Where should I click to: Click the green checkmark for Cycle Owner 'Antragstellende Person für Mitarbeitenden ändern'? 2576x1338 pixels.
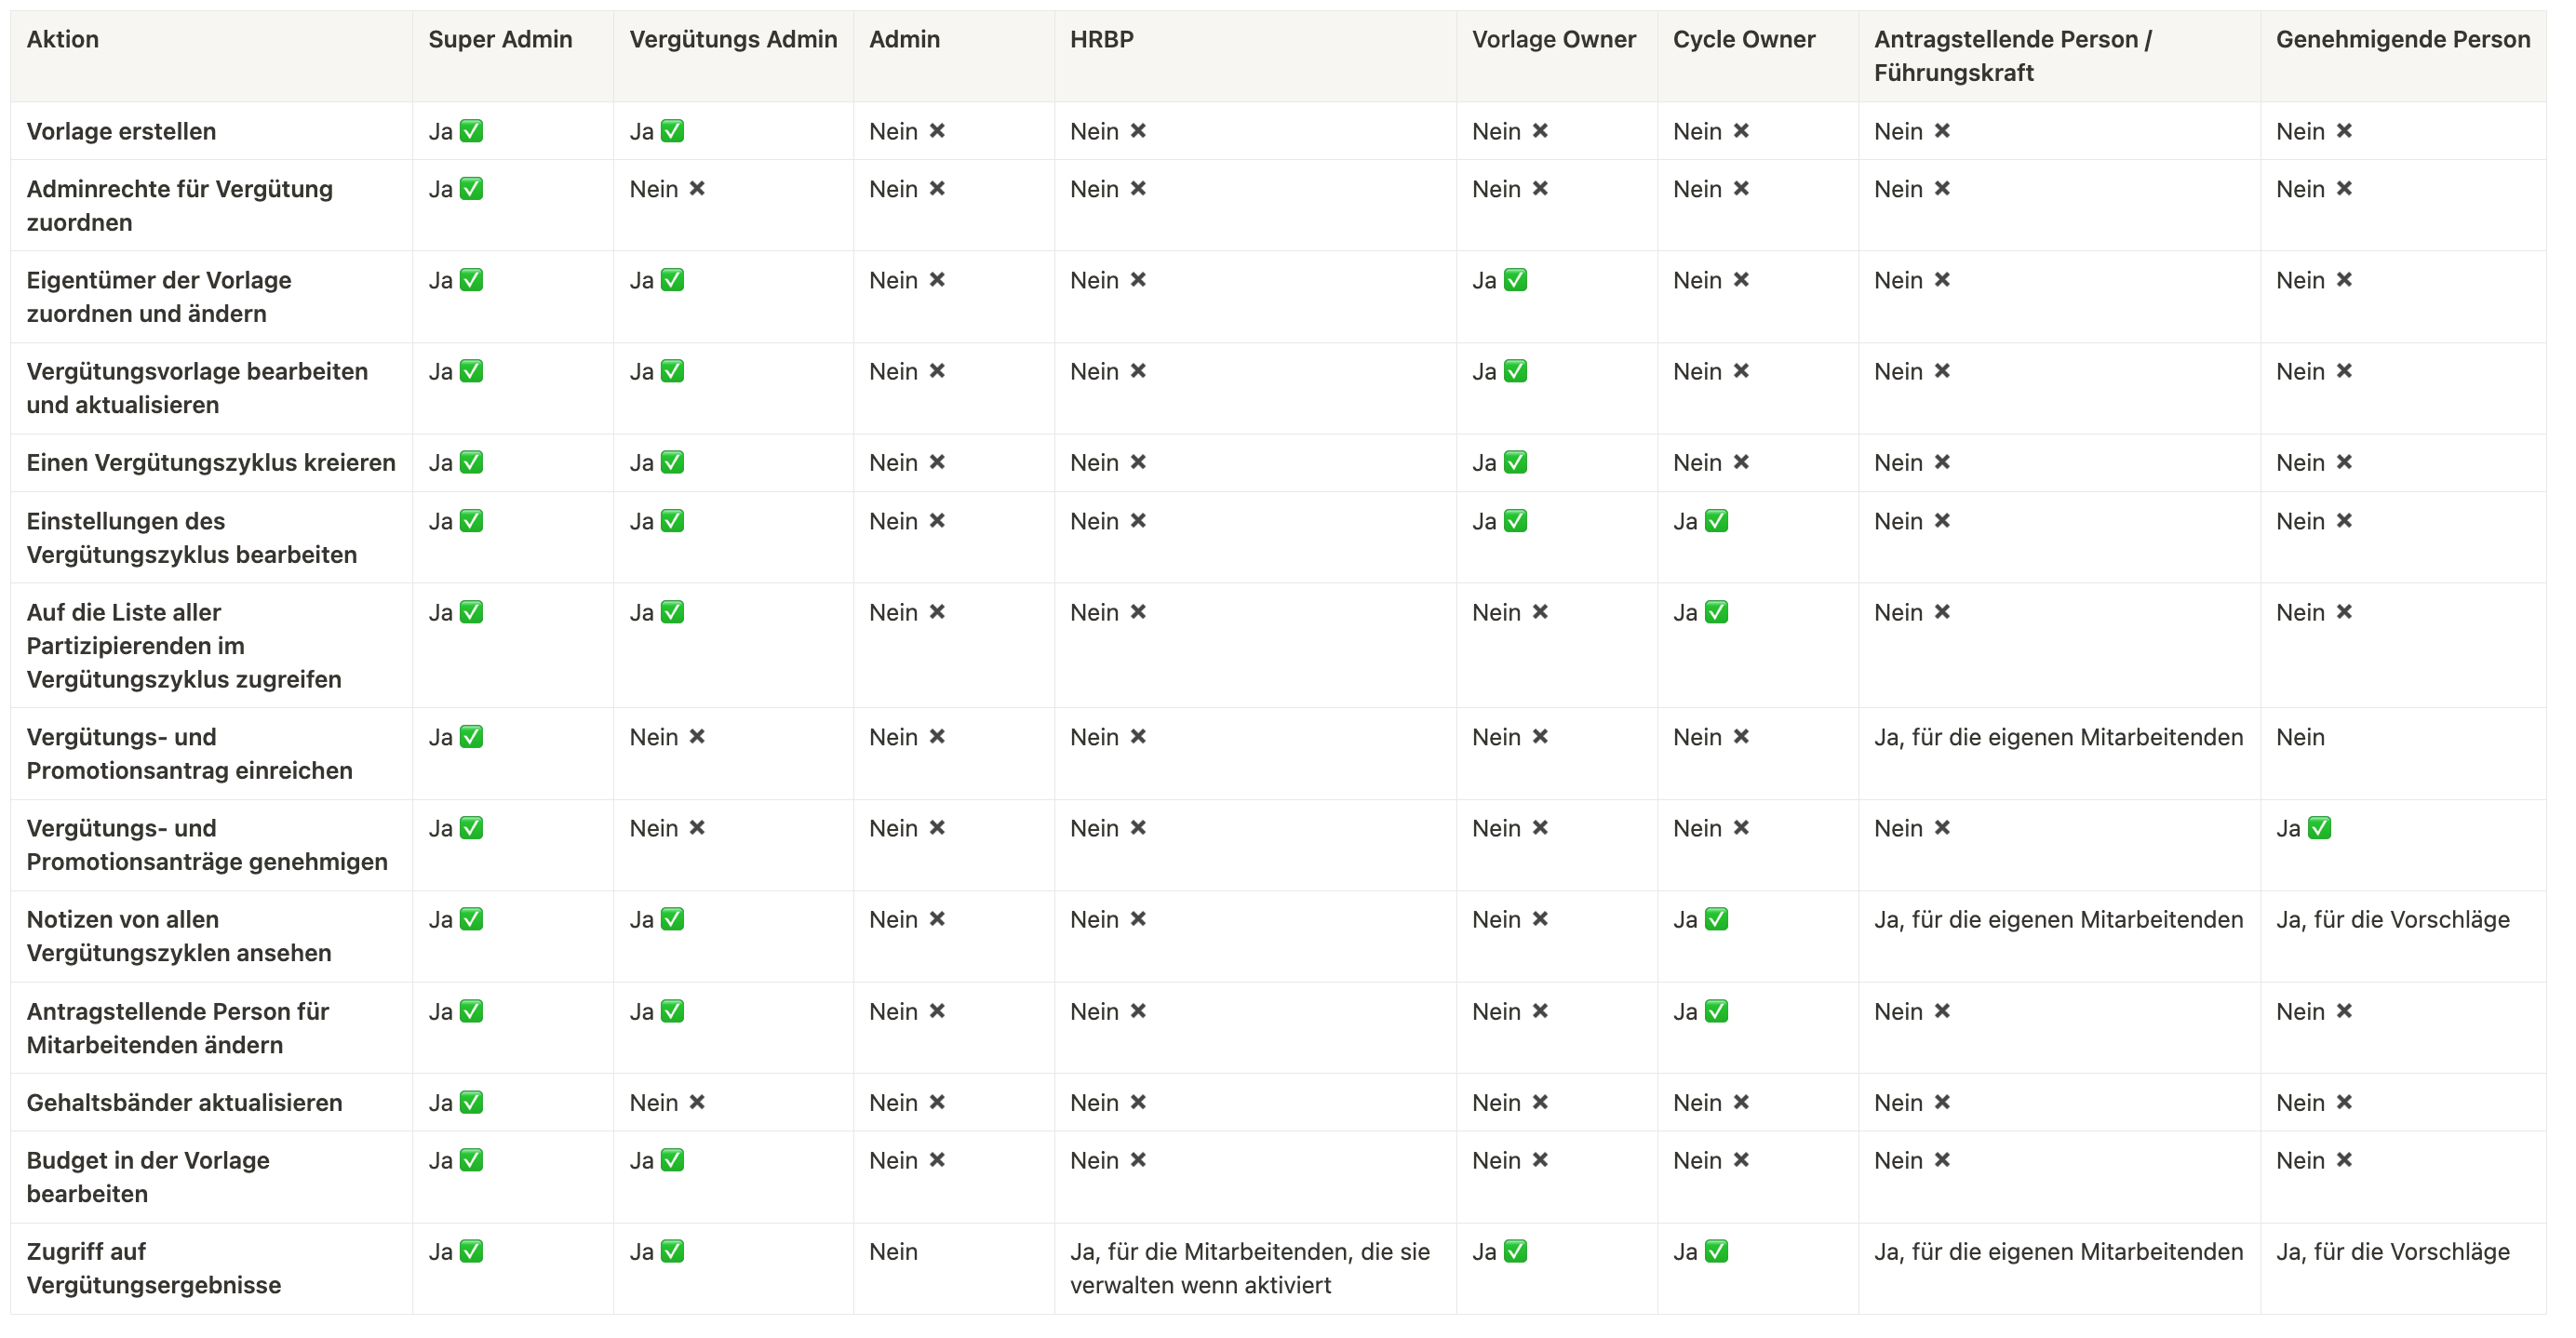1717,1012
